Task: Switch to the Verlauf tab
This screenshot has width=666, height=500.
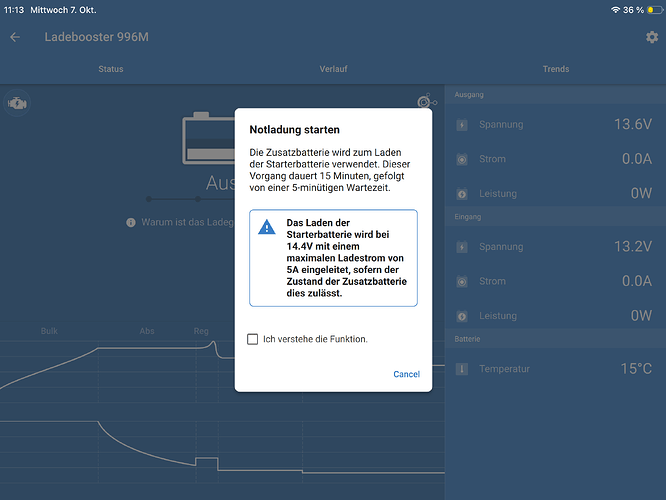Action: pyautogui.click(x=333, y=69)
